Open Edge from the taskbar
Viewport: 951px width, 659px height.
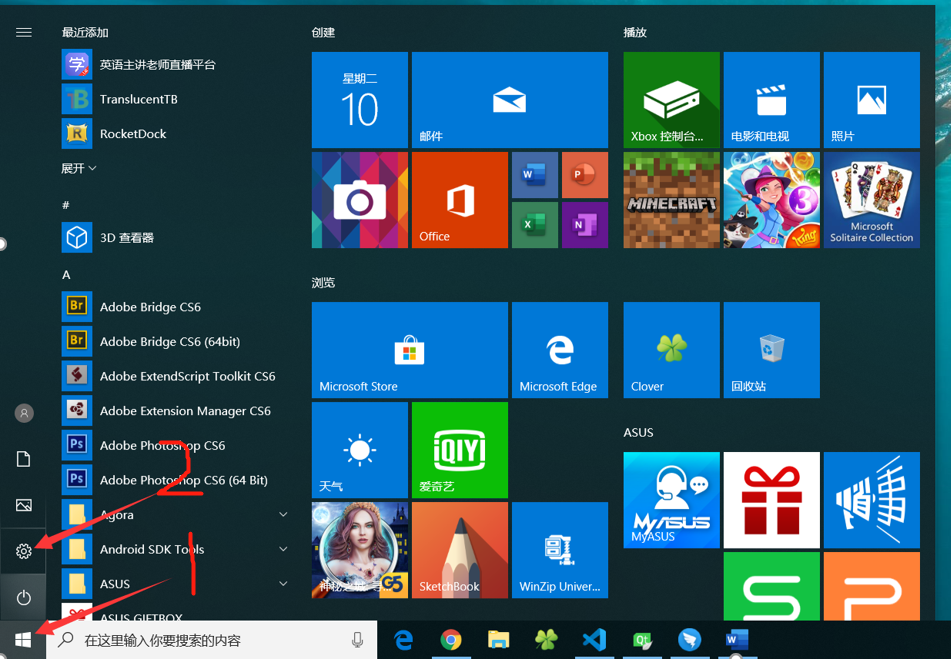(x=403, y=640)
